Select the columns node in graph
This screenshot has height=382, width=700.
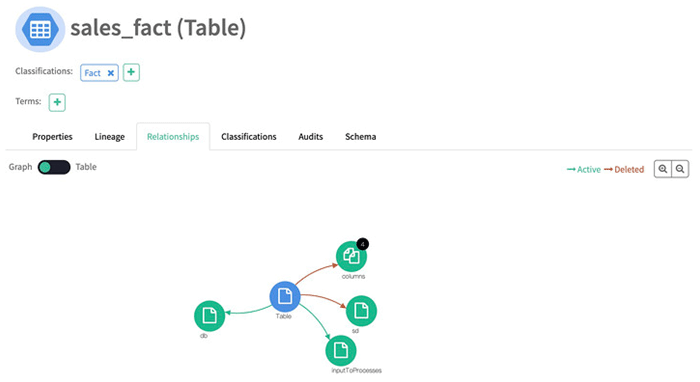pyautogui.click(x=351, y=257)
